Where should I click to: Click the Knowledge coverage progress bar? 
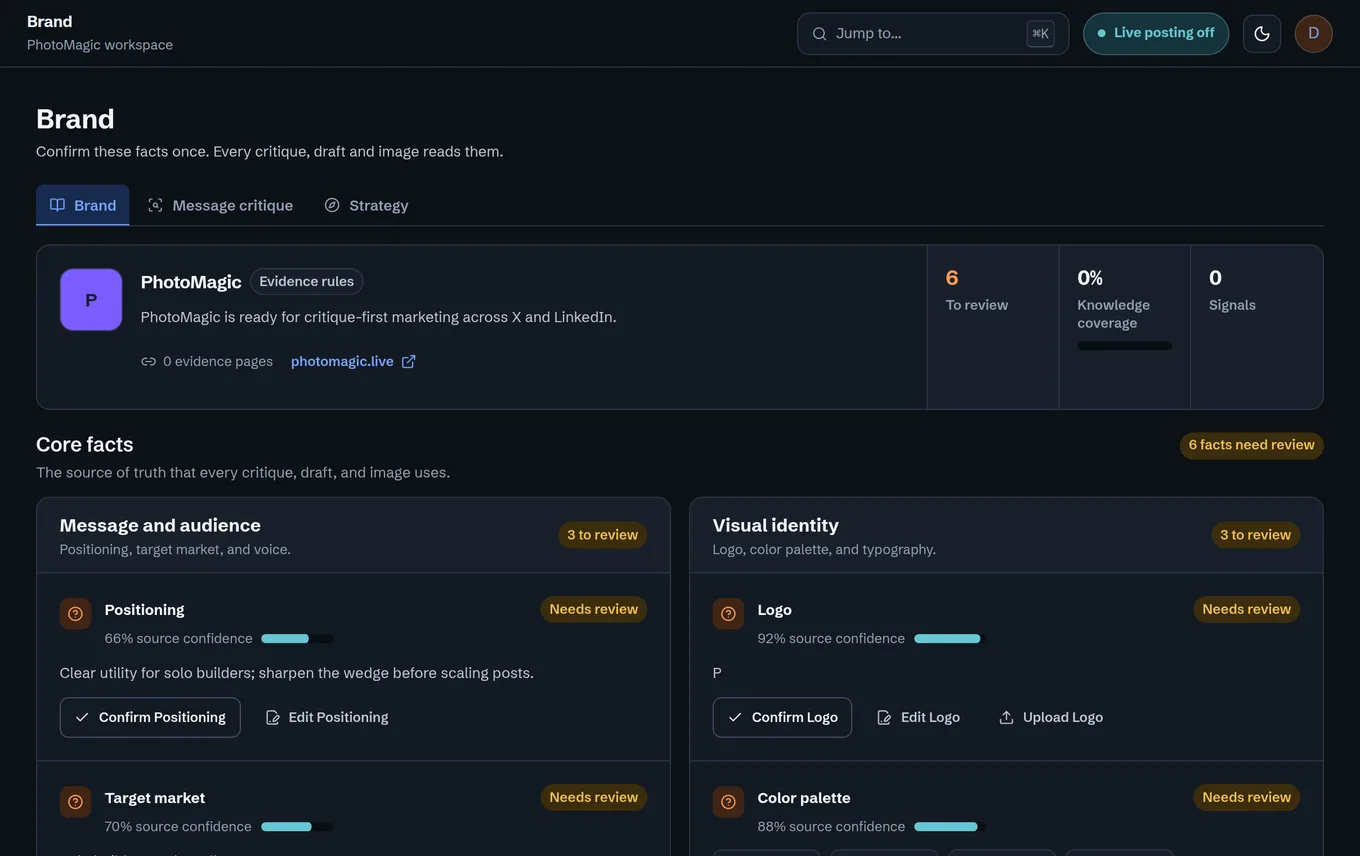[x=1125, y=346]
